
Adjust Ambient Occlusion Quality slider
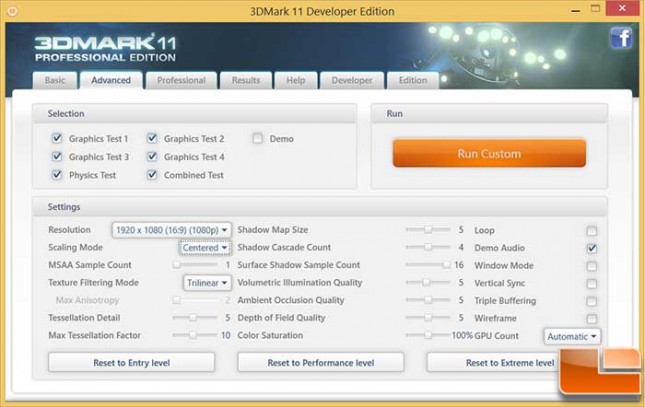point(428,300)
